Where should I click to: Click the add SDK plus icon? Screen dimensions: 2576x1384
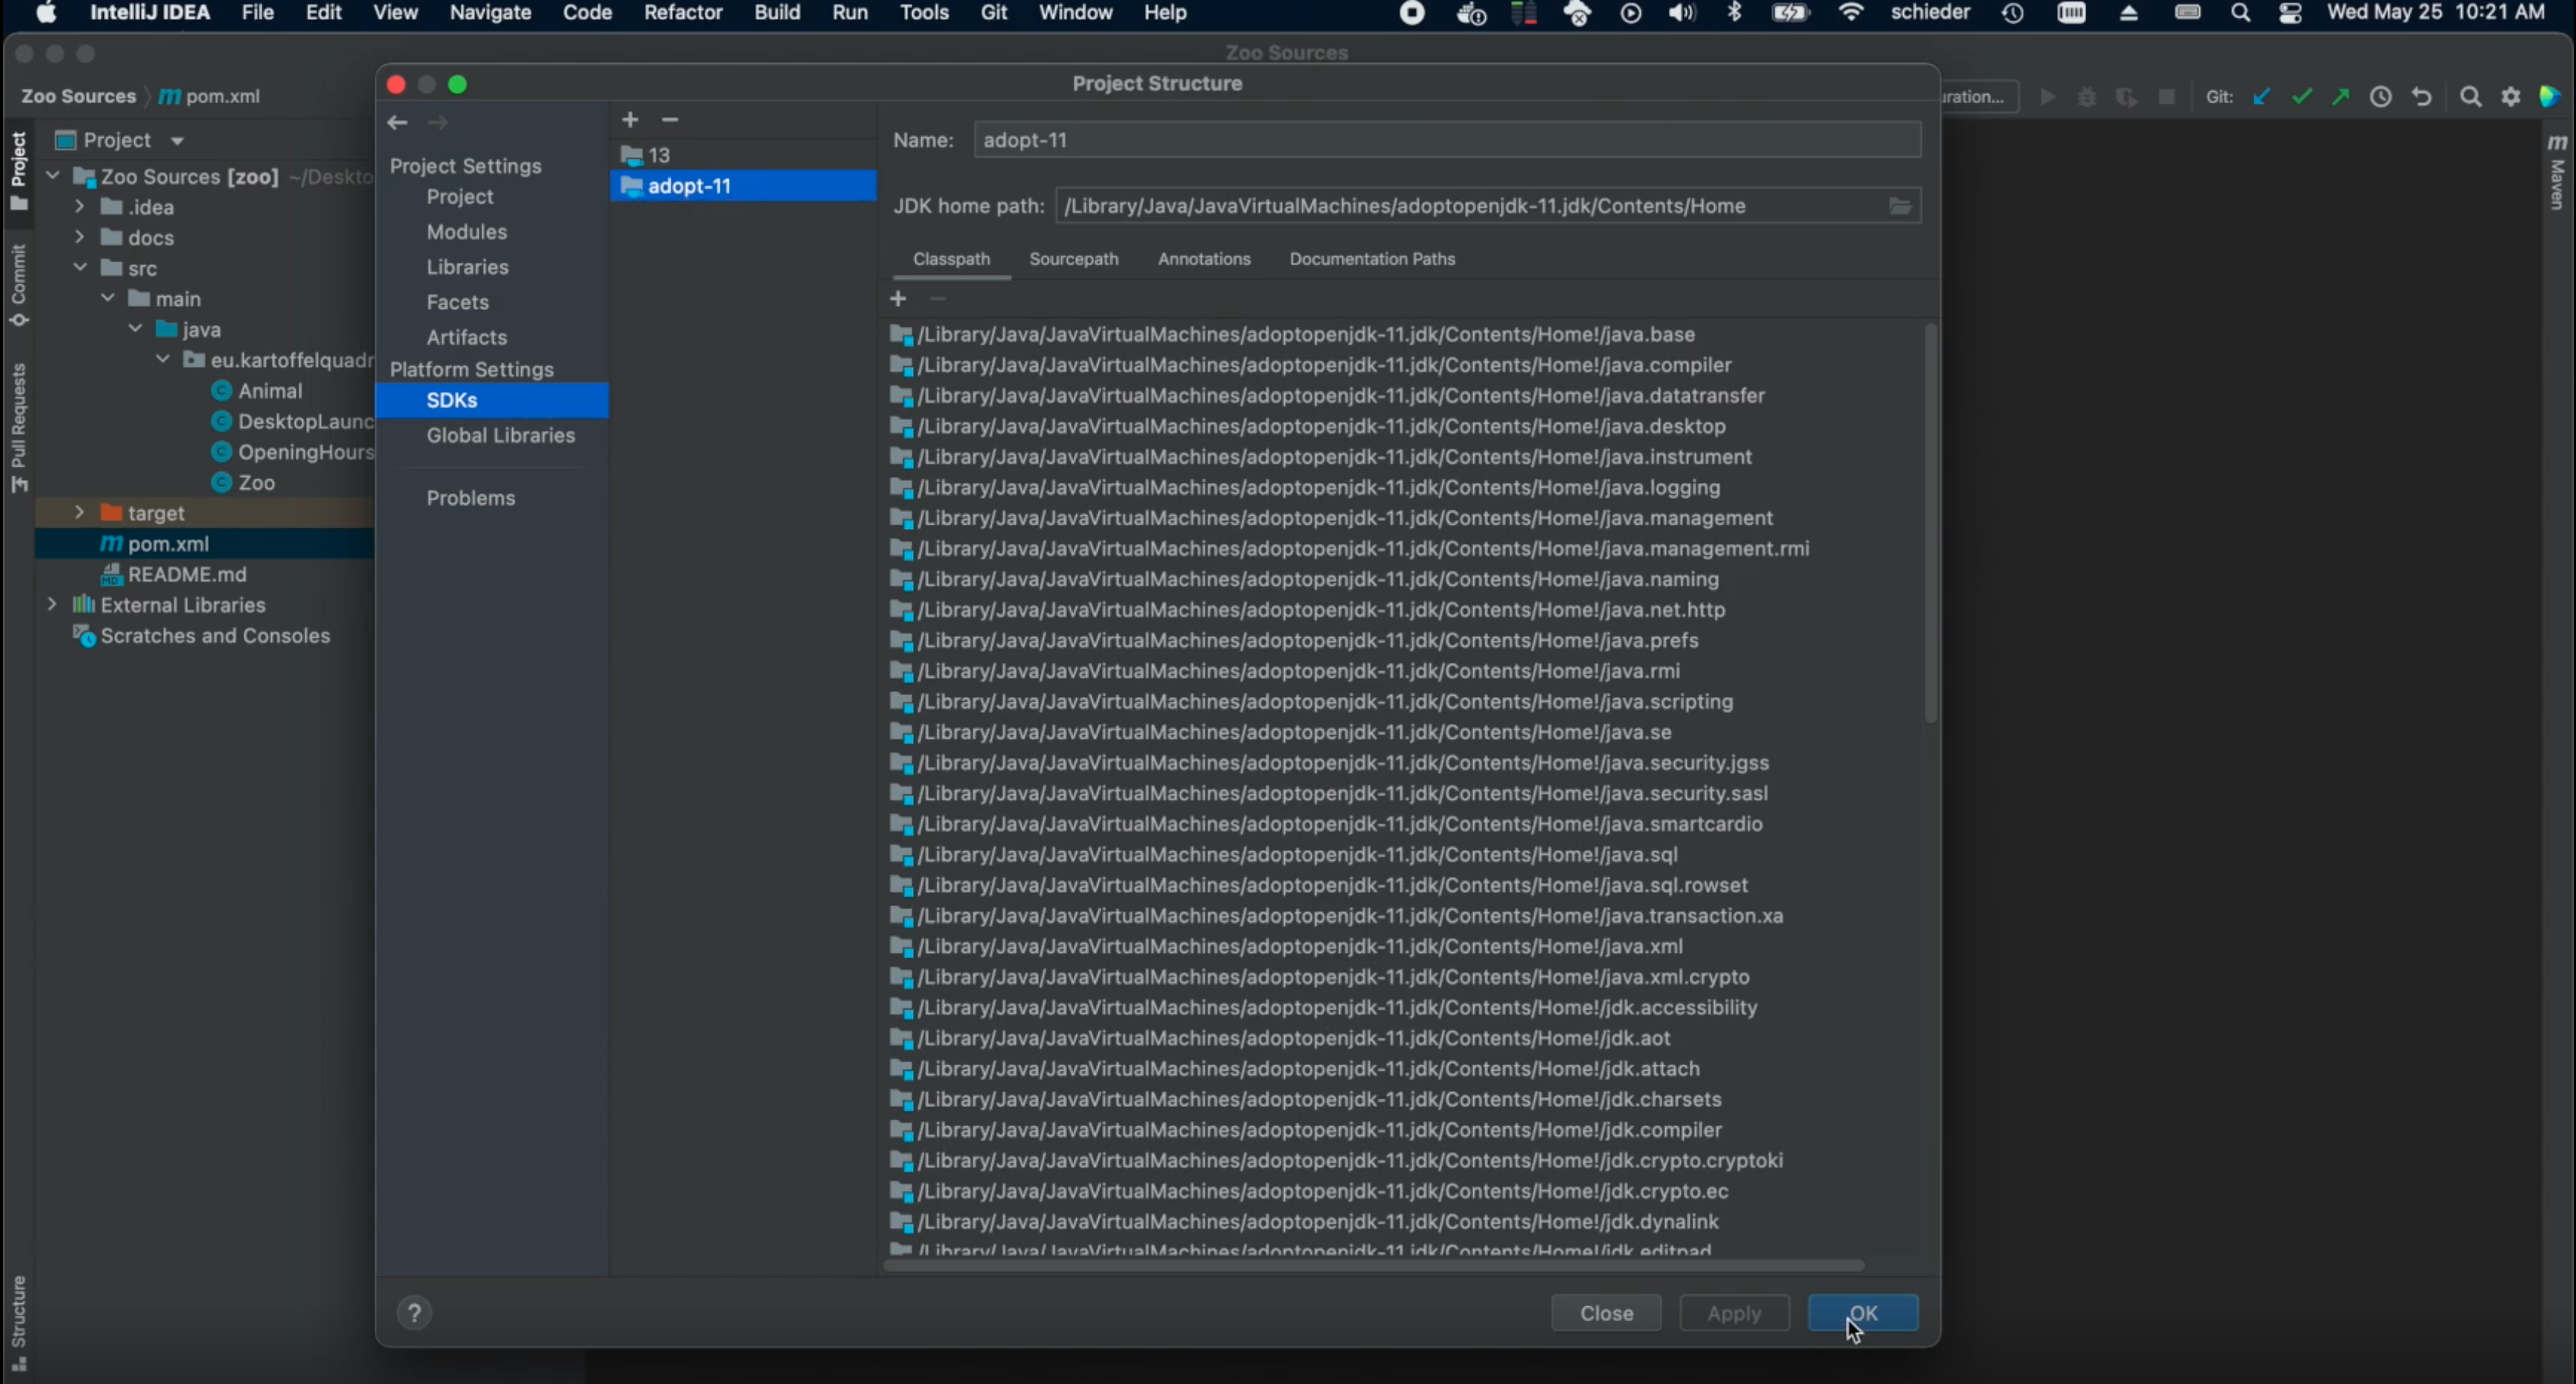(x=629, y=120)
